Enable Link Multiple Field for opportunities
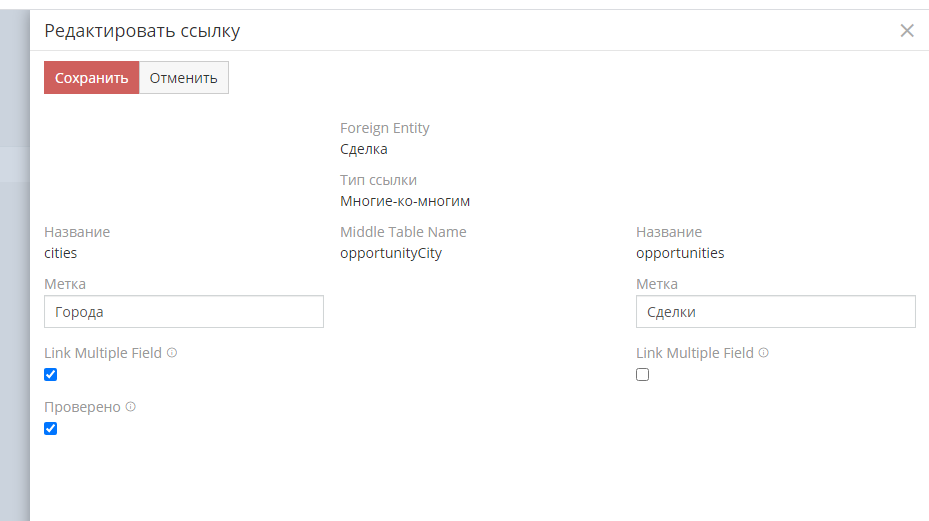This screenshot has height=521, width=929. (x=643, y=375)
